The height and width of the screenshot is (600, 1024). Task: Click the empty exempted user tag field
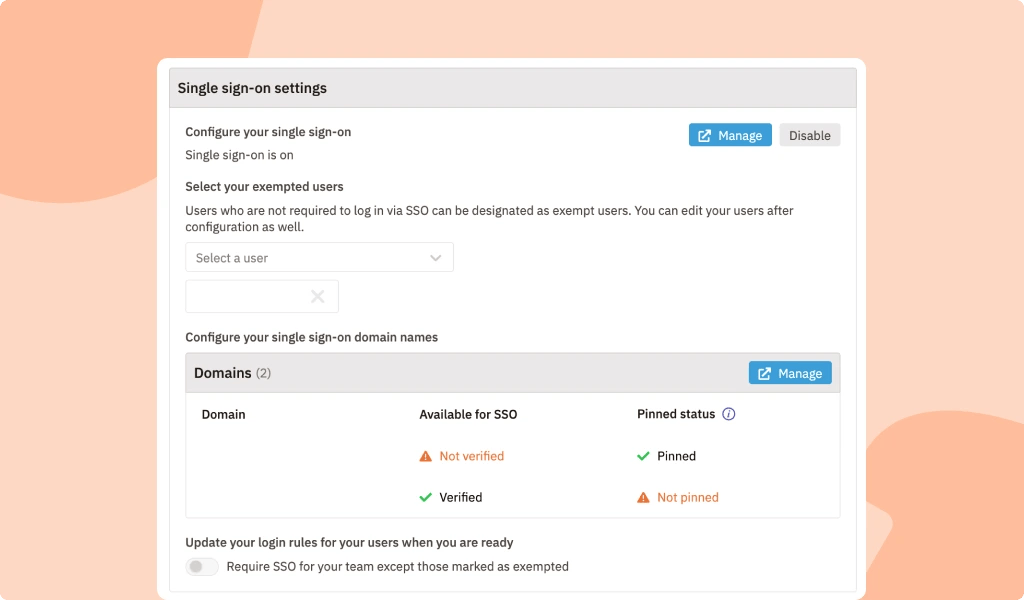[245, 296]
